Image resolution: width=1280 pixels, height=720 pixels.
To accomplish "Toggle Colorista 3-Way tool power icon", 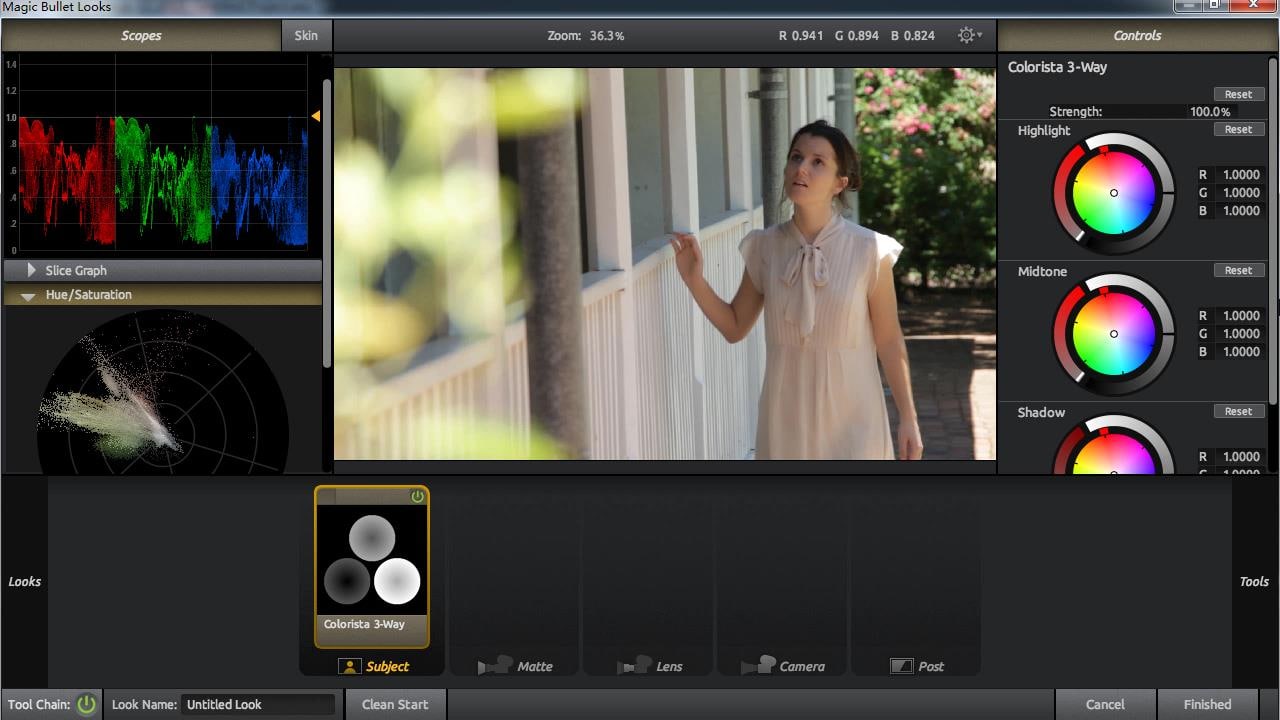I will pos(418,497).
